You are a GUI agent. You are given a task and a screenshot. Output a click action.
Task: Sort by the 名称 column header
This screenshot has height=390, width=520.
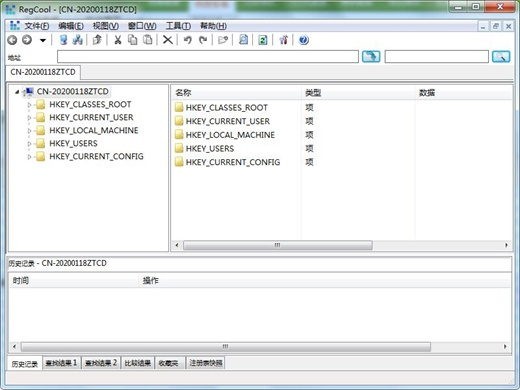(236, 93)
